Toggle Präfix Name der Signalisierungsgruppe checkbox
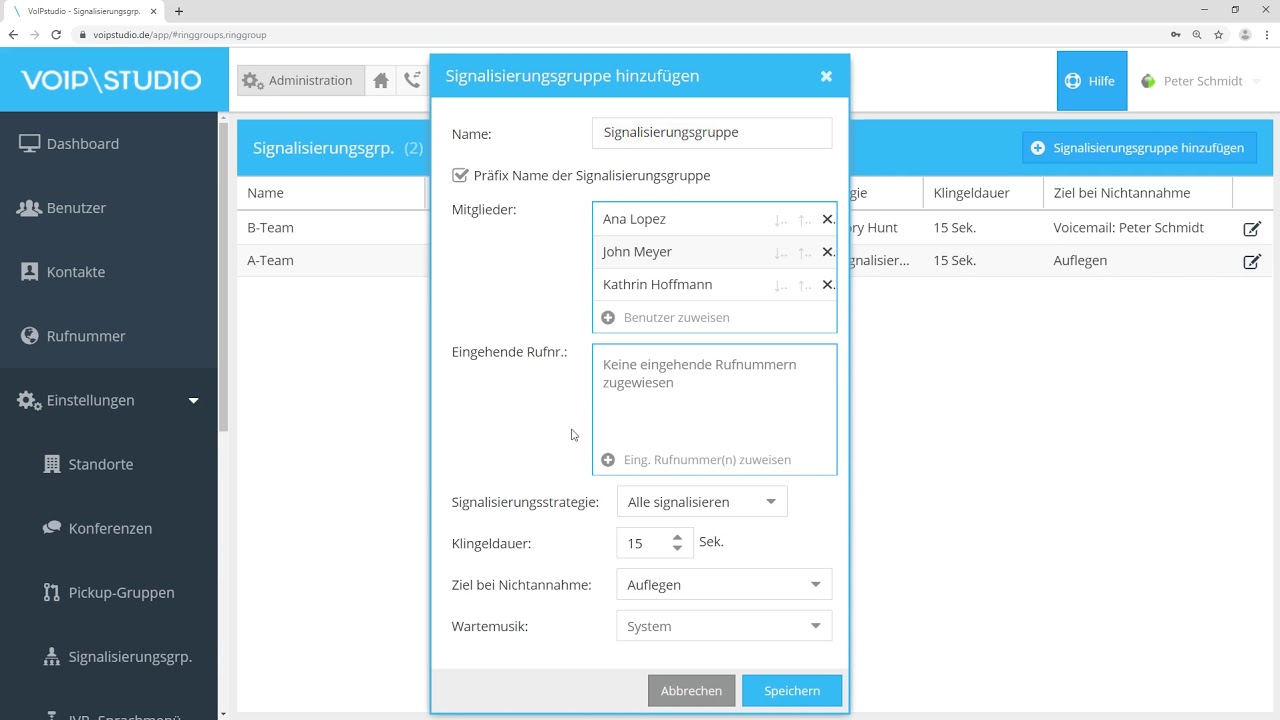Screen dimensions: 1280x720 (460, 175)
